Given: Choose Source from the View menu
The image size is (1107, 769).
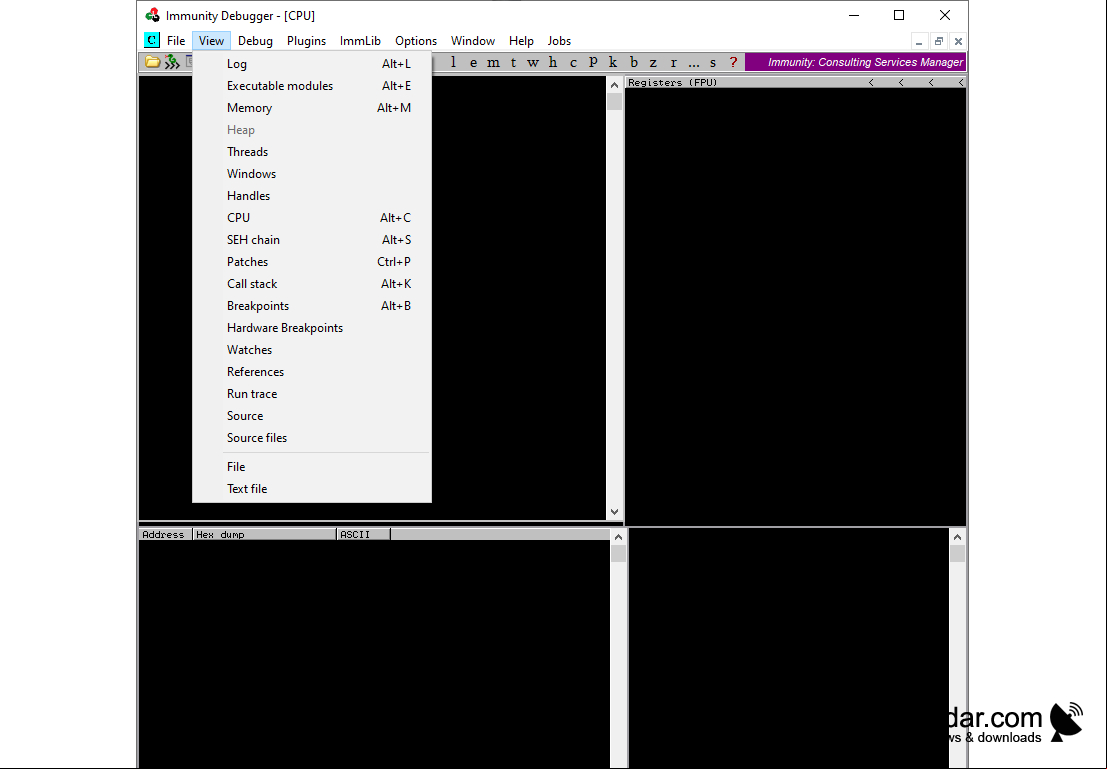Looking at the screenshot, I should pyautogui.click(x=312, y=416).
